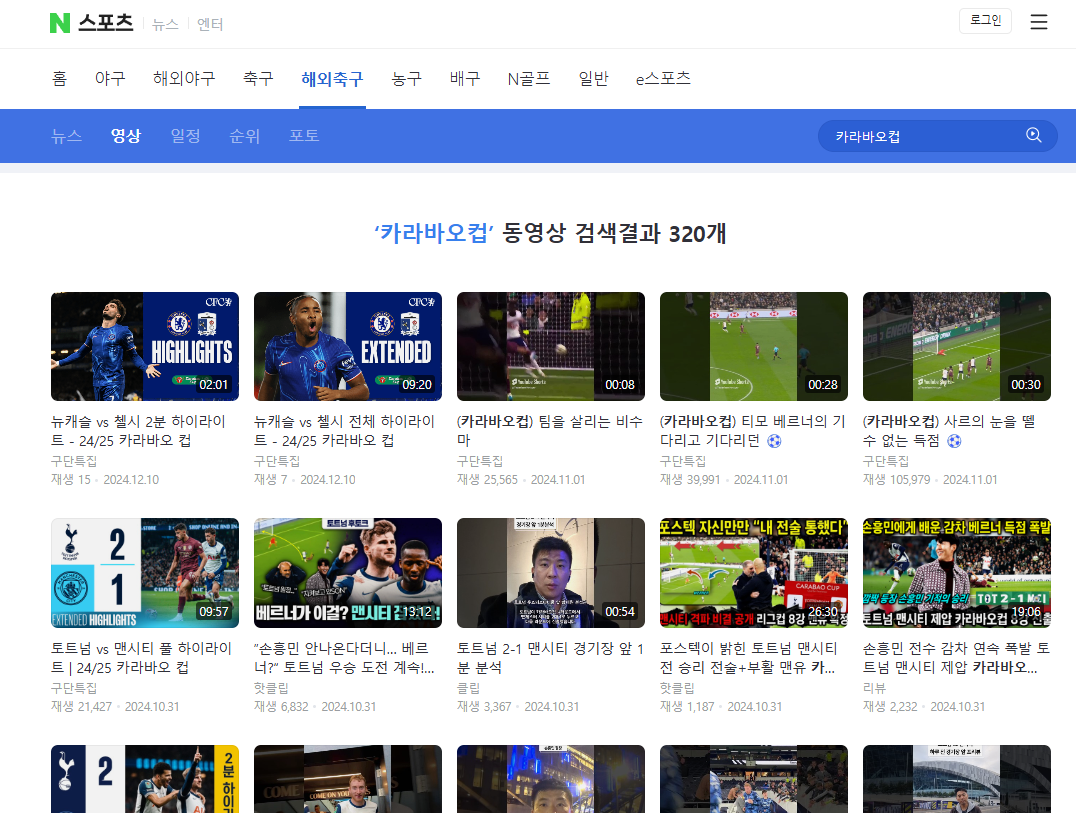Play the 00:08 video thumbnail
The width and height of the screenshot is (1076, 813).
point(551,346)
